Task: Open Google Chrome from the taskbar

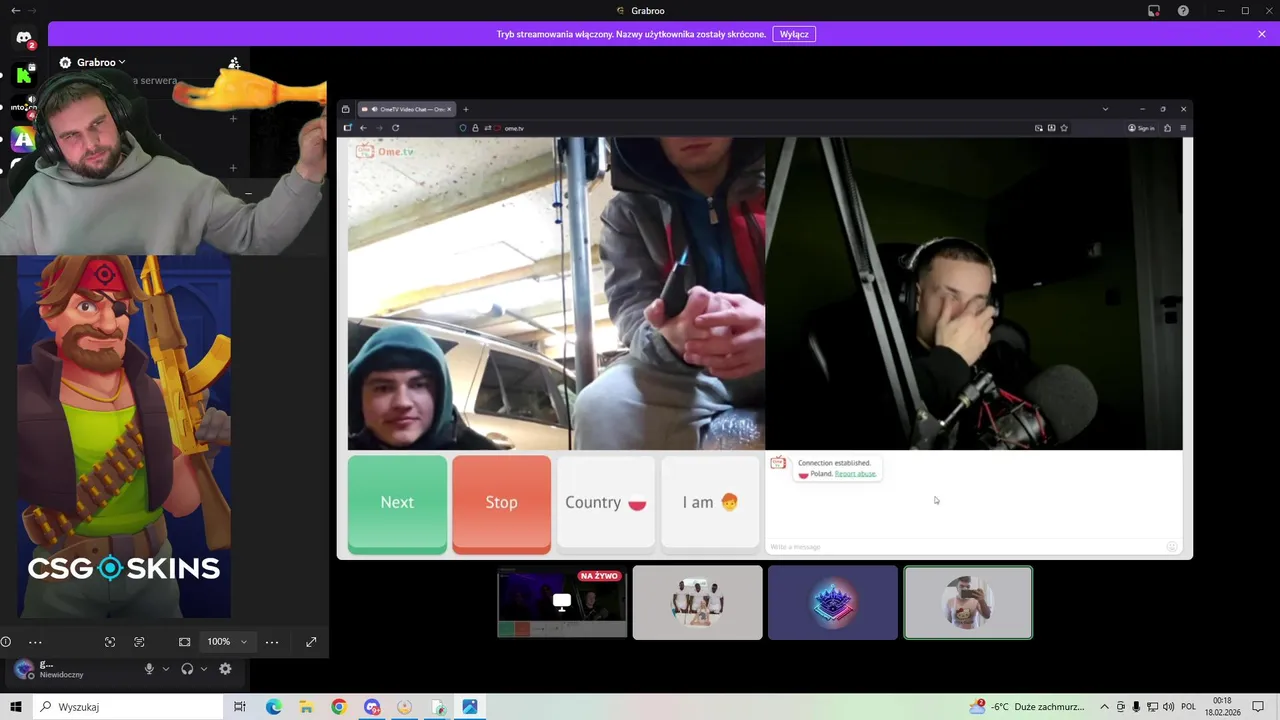Action: [339, 707]
